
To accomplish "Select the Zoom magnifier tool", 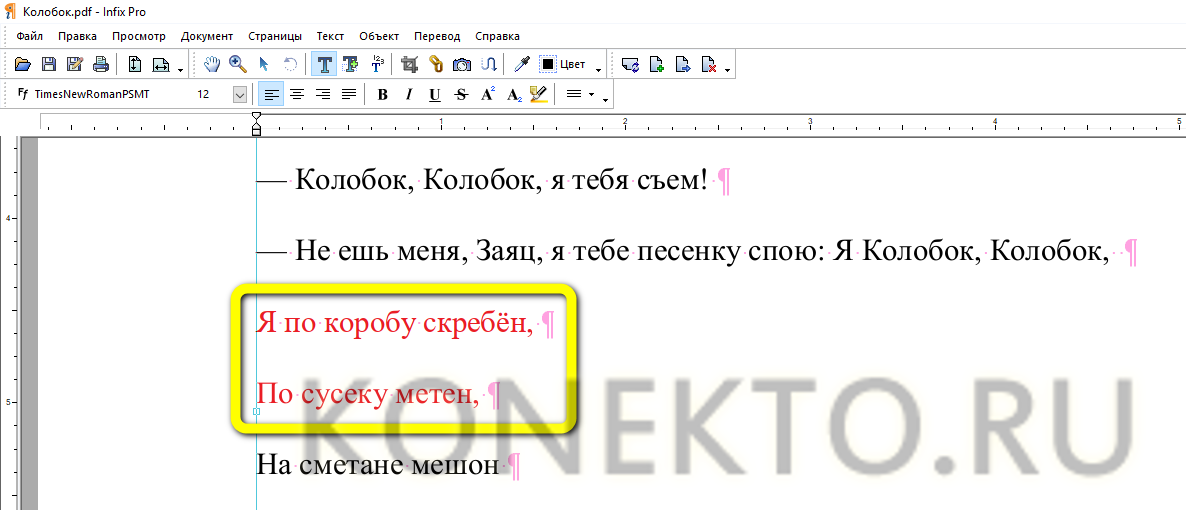I will click(x=238, y=64).
